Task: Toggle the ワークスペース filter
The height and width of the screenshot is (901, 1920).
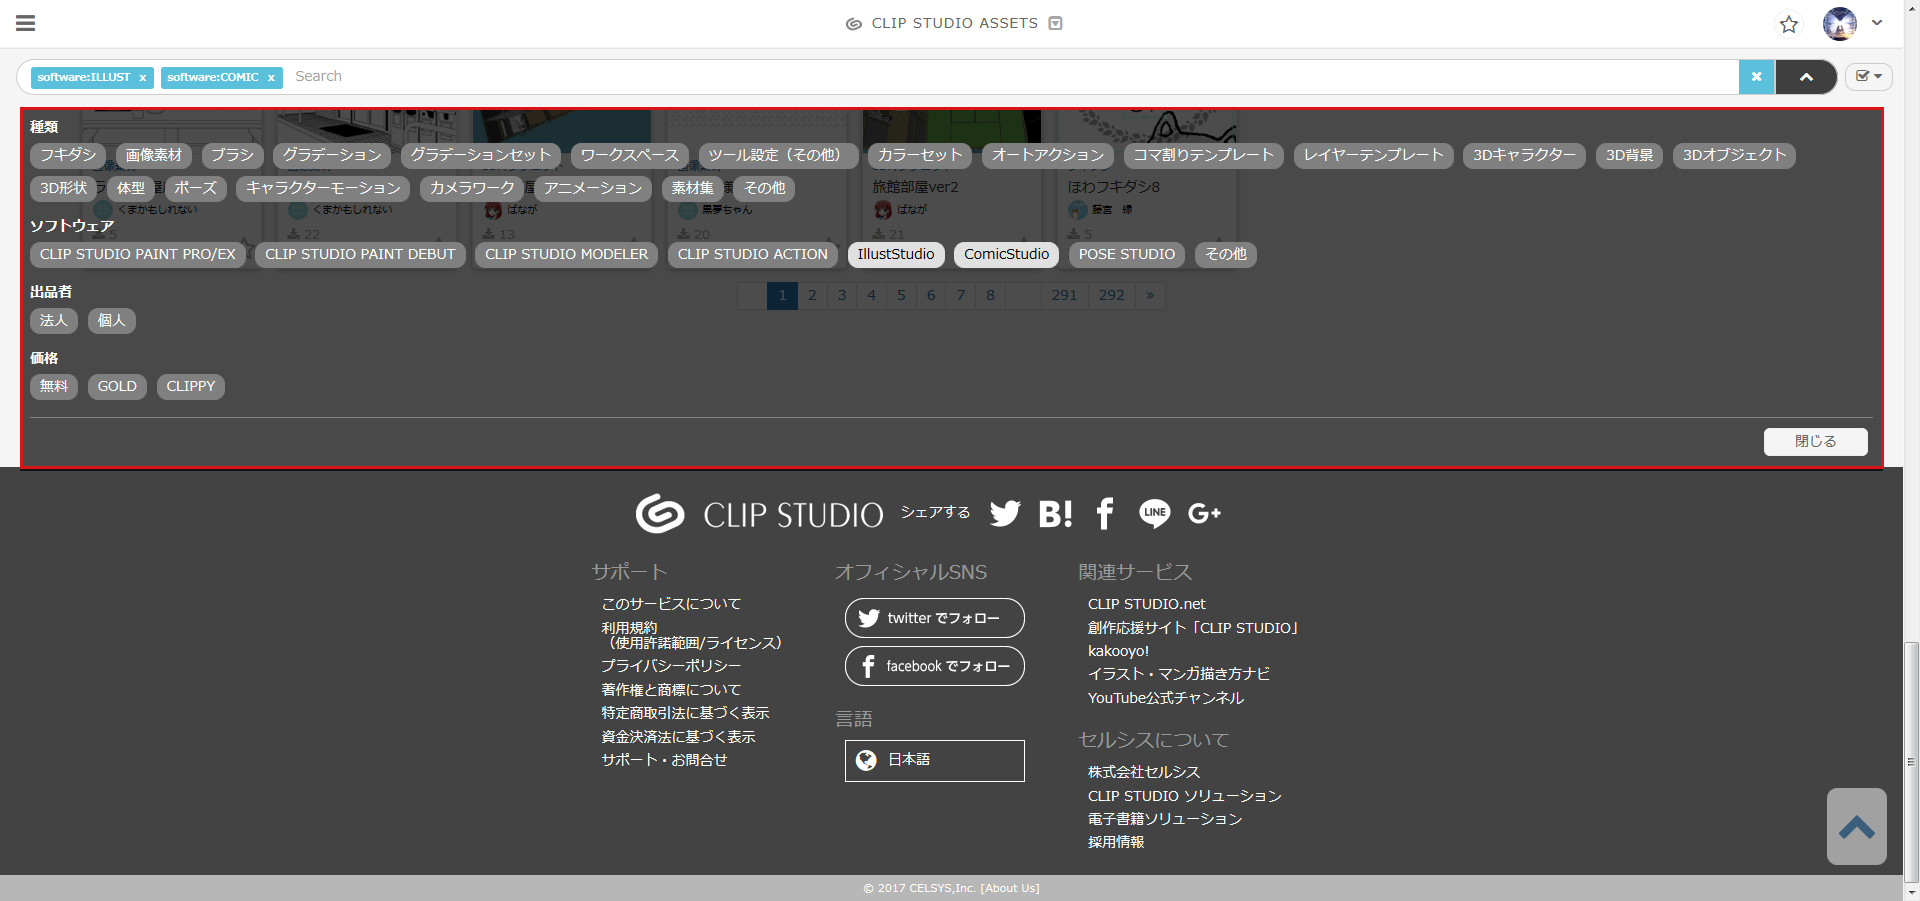Action: 630,155
